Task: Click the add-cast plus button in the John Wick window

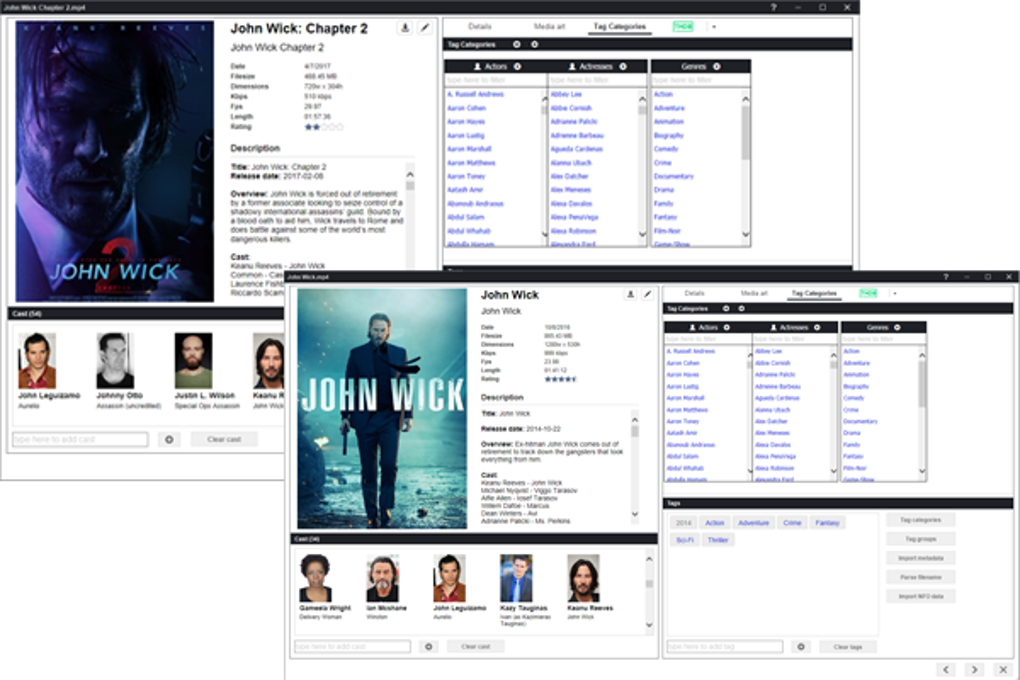Action: pyautogui.click(x=428, y=646)
